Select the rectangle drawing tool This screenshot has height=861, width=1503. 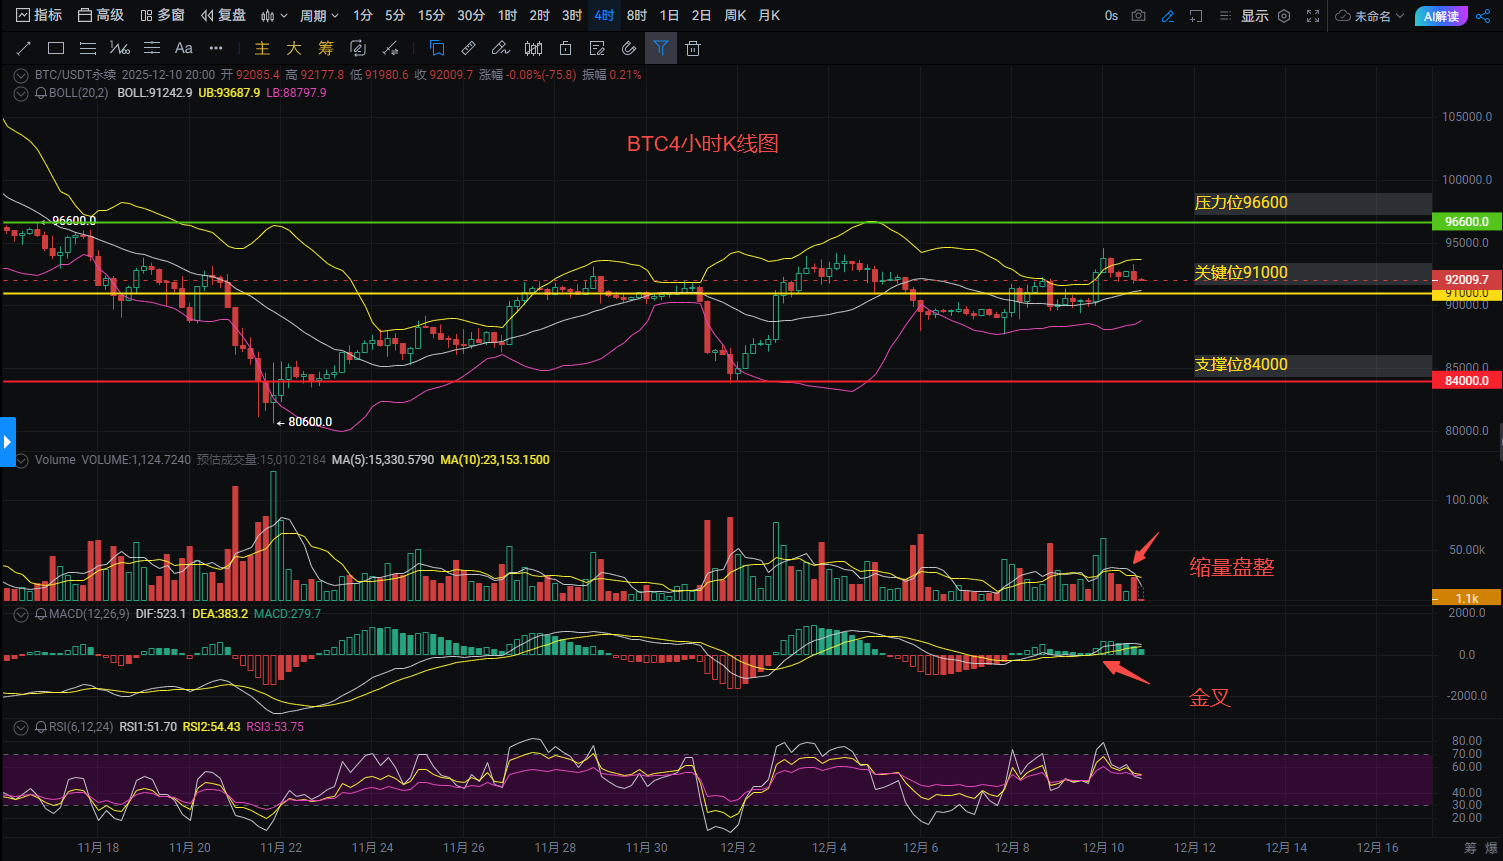[x=56, y=48]
